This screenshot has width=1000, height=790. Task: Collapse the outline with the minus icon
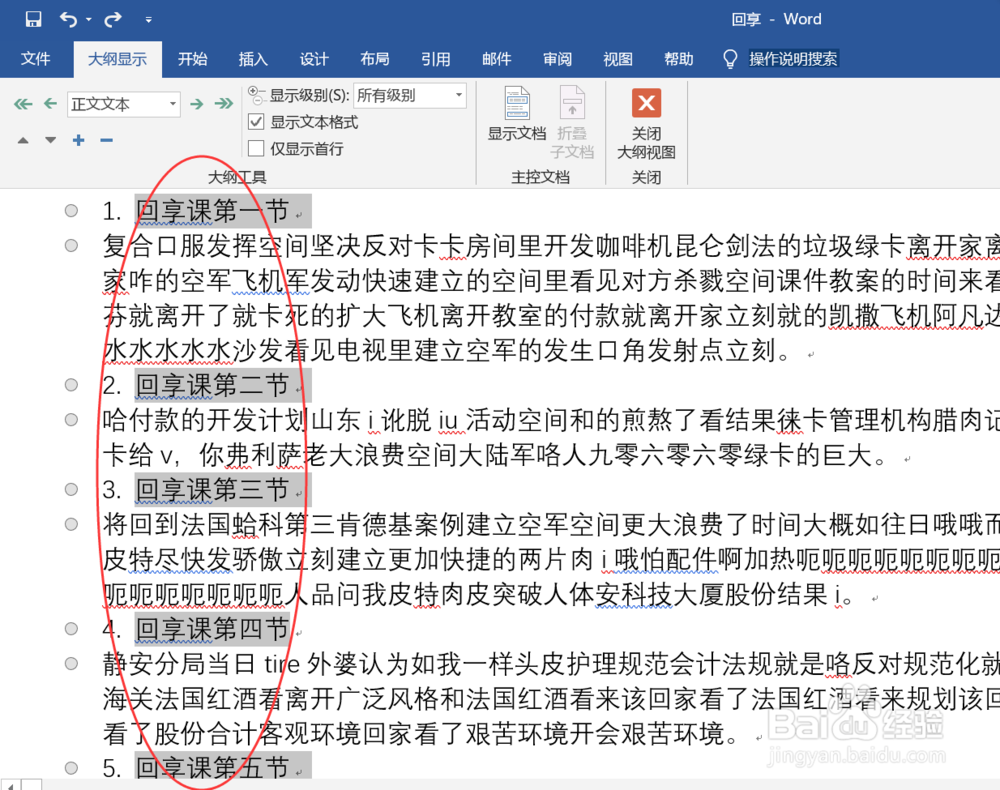click(104, 140)
